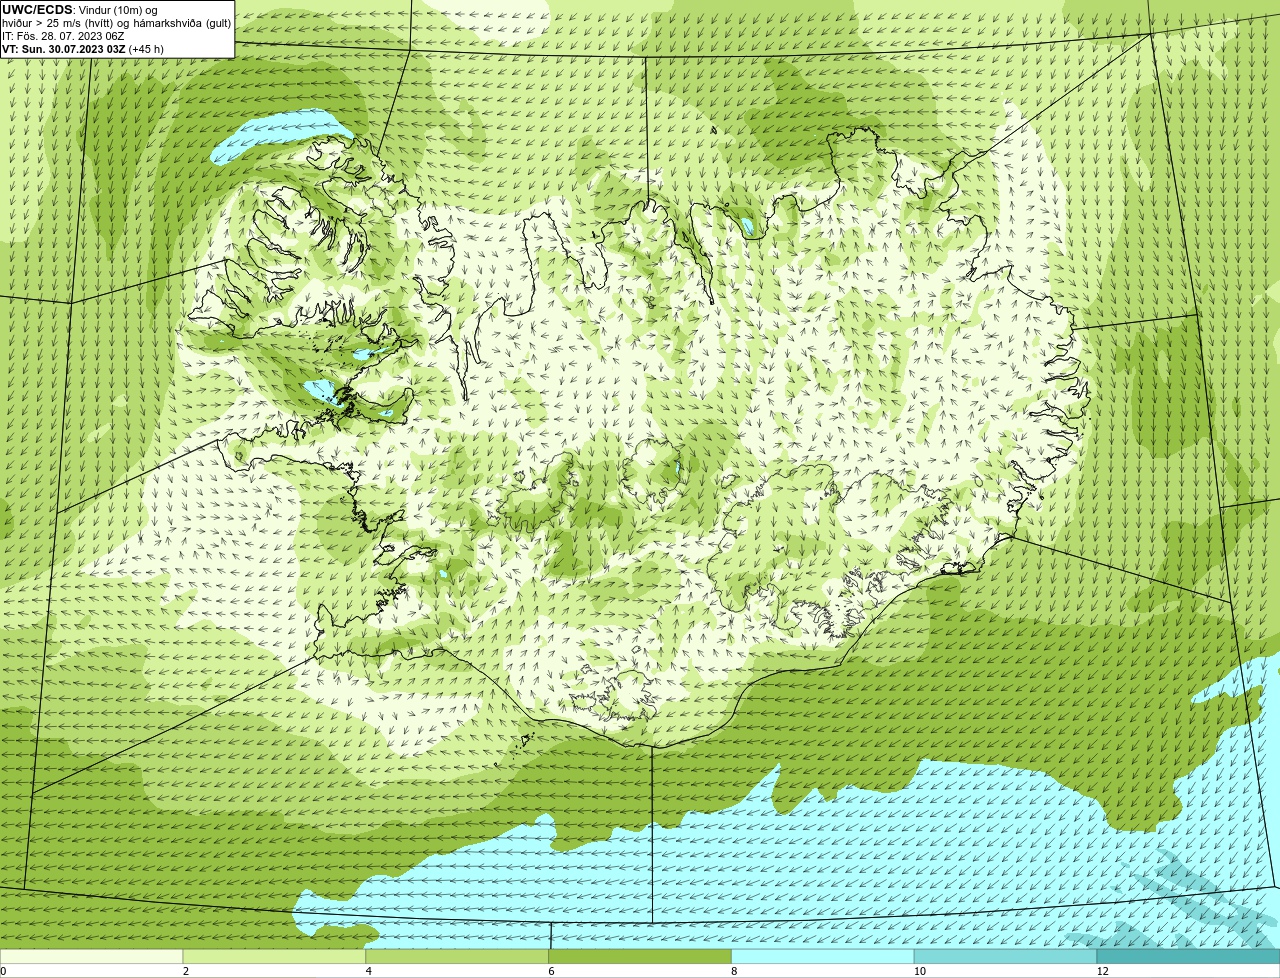This screenshot has height=978, width=1280.
Task: Click the above 12 m/s teal legend swatch
Action: coord(1188,957)
